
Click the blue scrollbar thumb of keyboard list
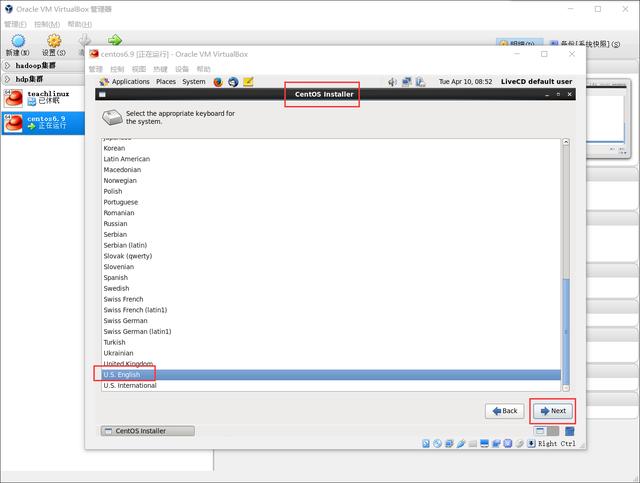(566, 331)
